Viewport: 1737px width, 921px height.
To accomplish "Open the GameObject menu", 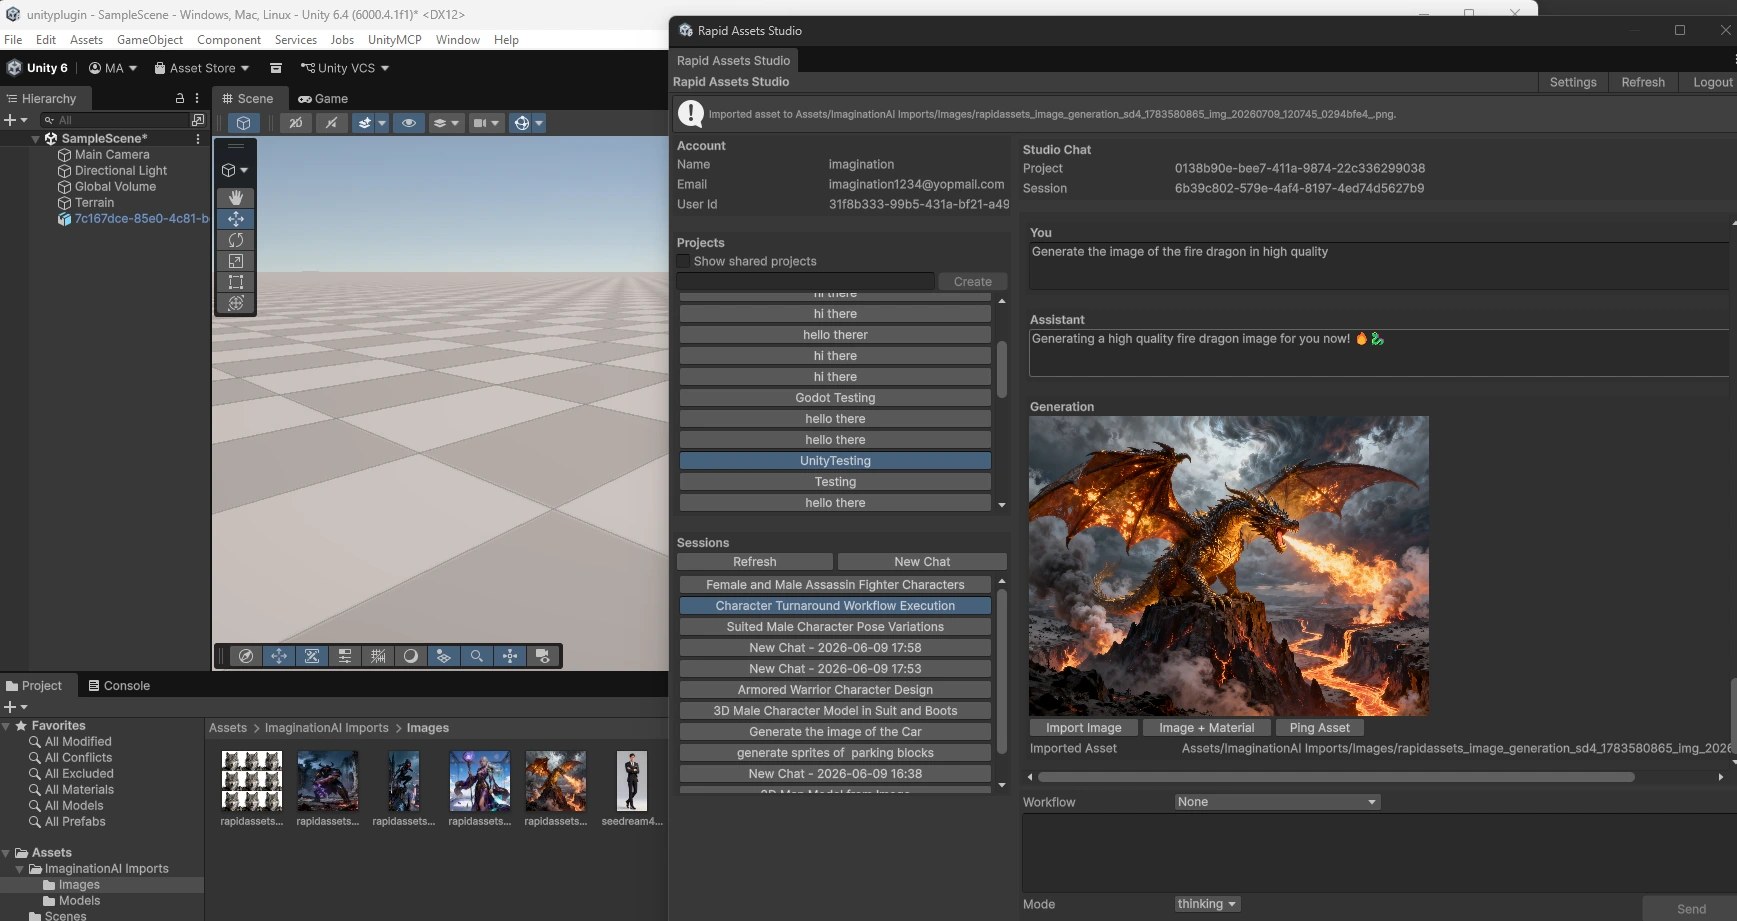I will click(x=150, y=40).
